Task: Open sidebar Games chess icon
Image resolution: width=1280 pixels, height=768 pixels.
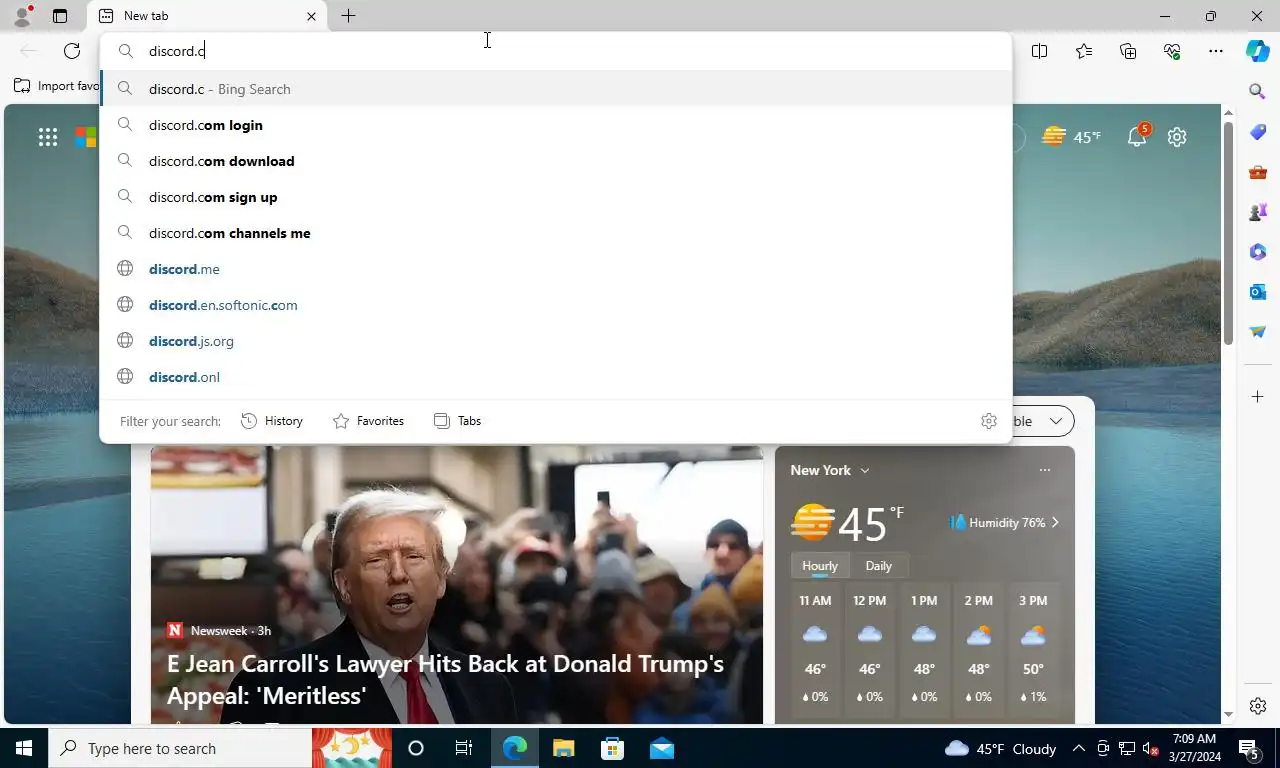Action: [x=1258, y=212]
